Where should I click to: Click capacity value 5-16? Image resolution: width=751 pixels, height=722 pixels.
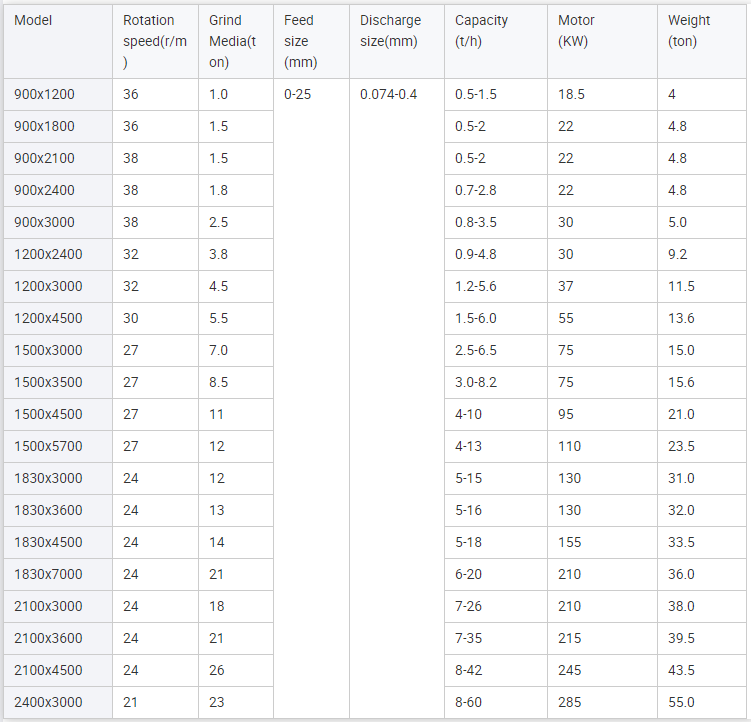point(468,510)
